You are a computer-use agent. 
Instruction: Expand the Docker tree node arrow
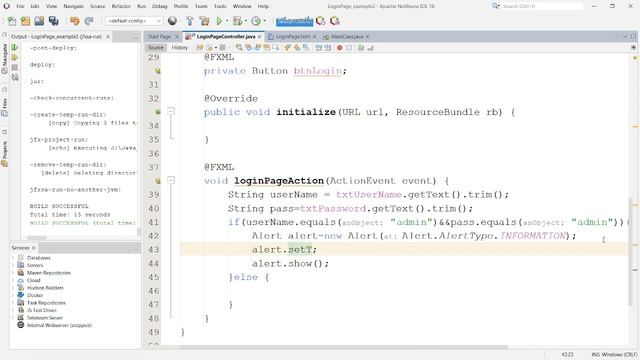coord(13,295)
